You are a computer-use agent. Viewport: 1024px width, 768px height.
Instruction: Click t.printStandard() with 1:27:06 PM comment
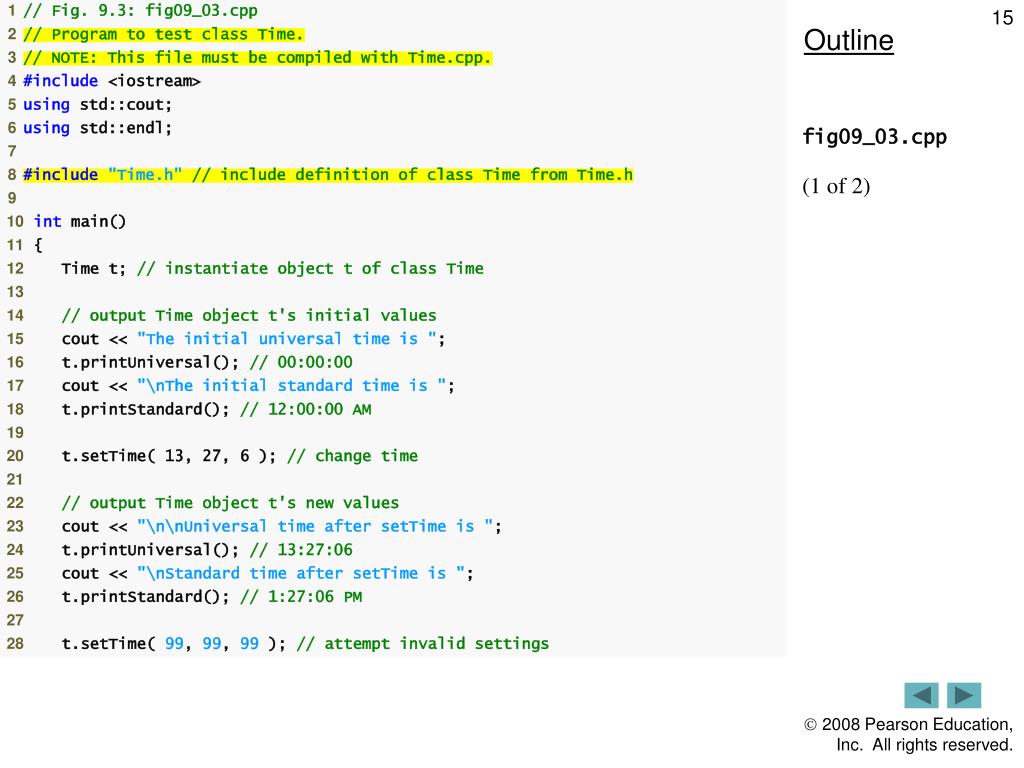[x=212, y=597]
